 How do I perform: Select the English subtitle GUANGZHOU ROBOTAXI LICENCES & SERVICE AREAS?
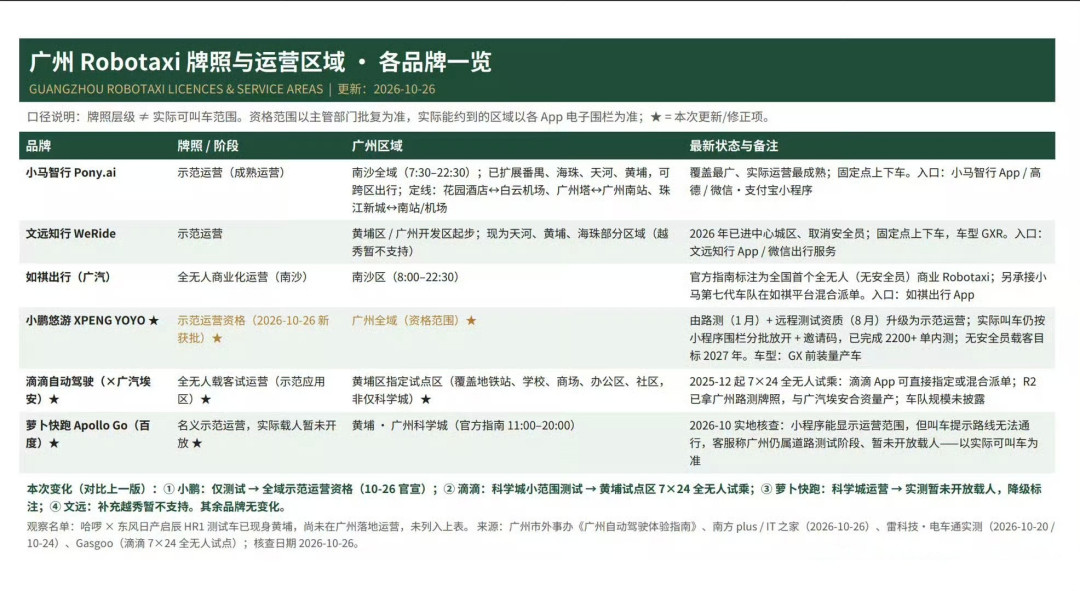[x=176, y=90]
